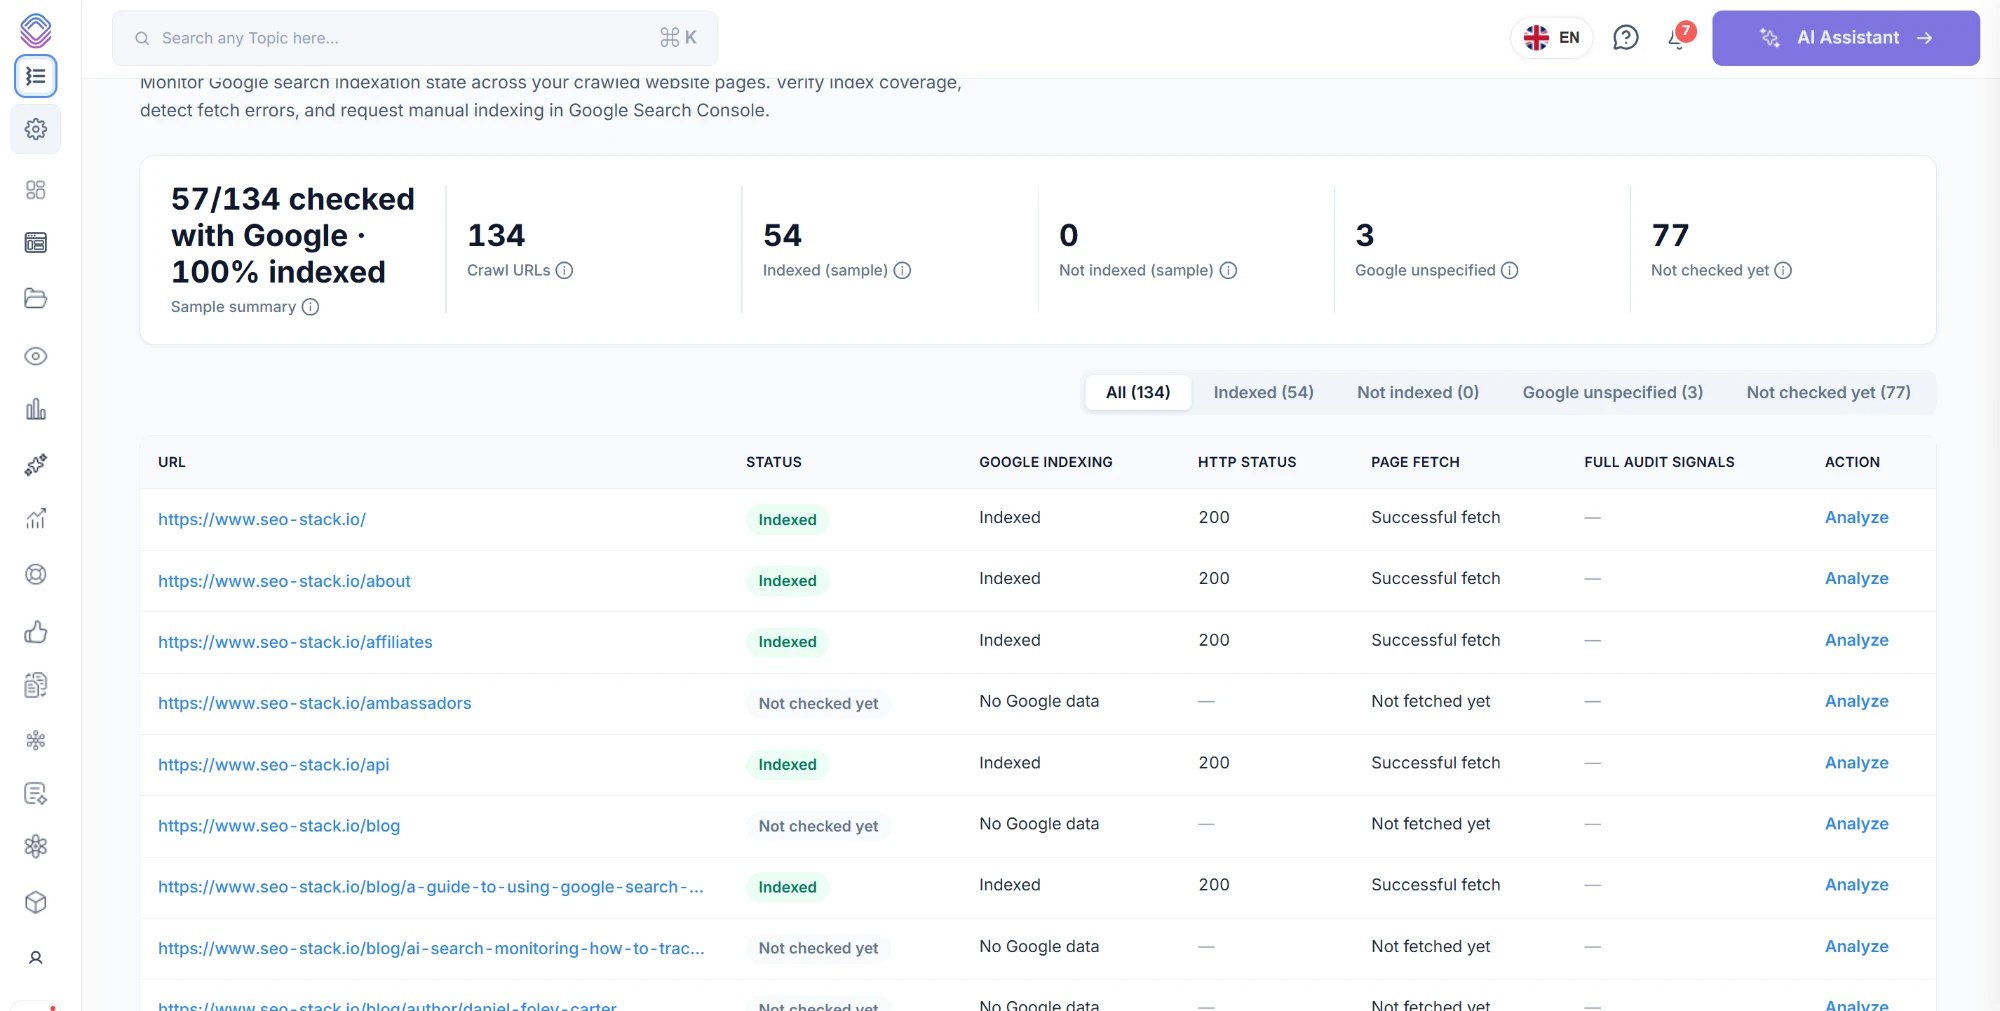Open the seo-stack.io/blog link
This screenshot has width=2000, height=1011.
pyautogui.click(x=279, y=826)
